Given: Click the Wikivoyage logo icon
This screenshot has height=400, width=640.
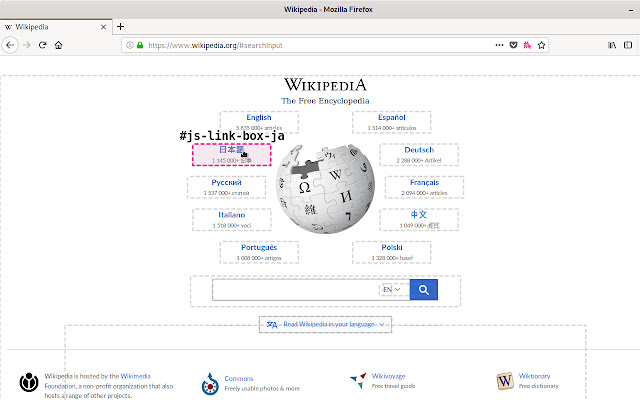Looking at the screenshot, I should [358, 381].
